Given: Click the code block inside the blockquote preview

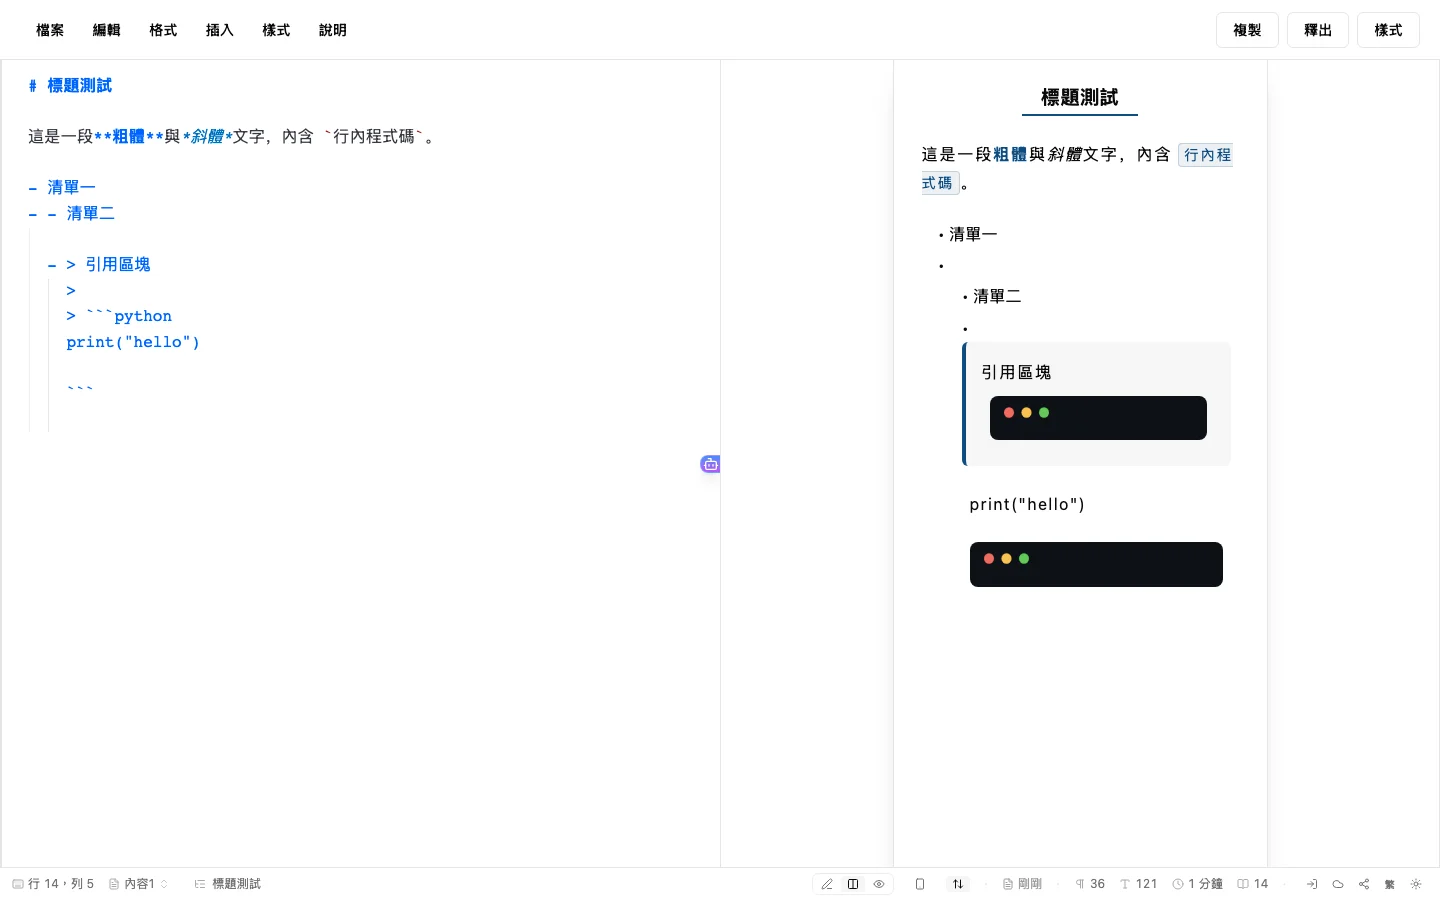Looking at the screenshot, I should [x=1098, y=418].
